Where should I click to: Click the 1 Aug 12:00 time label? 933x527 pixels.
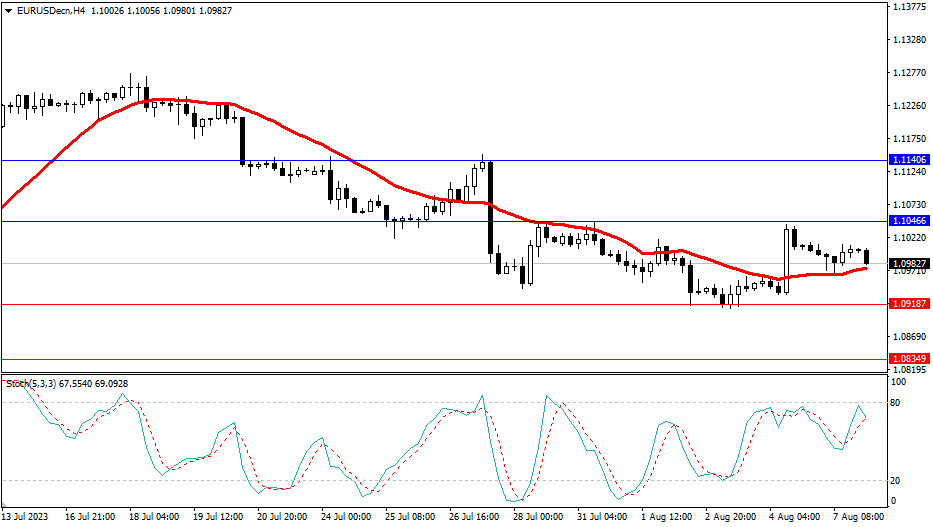point(664,517)
